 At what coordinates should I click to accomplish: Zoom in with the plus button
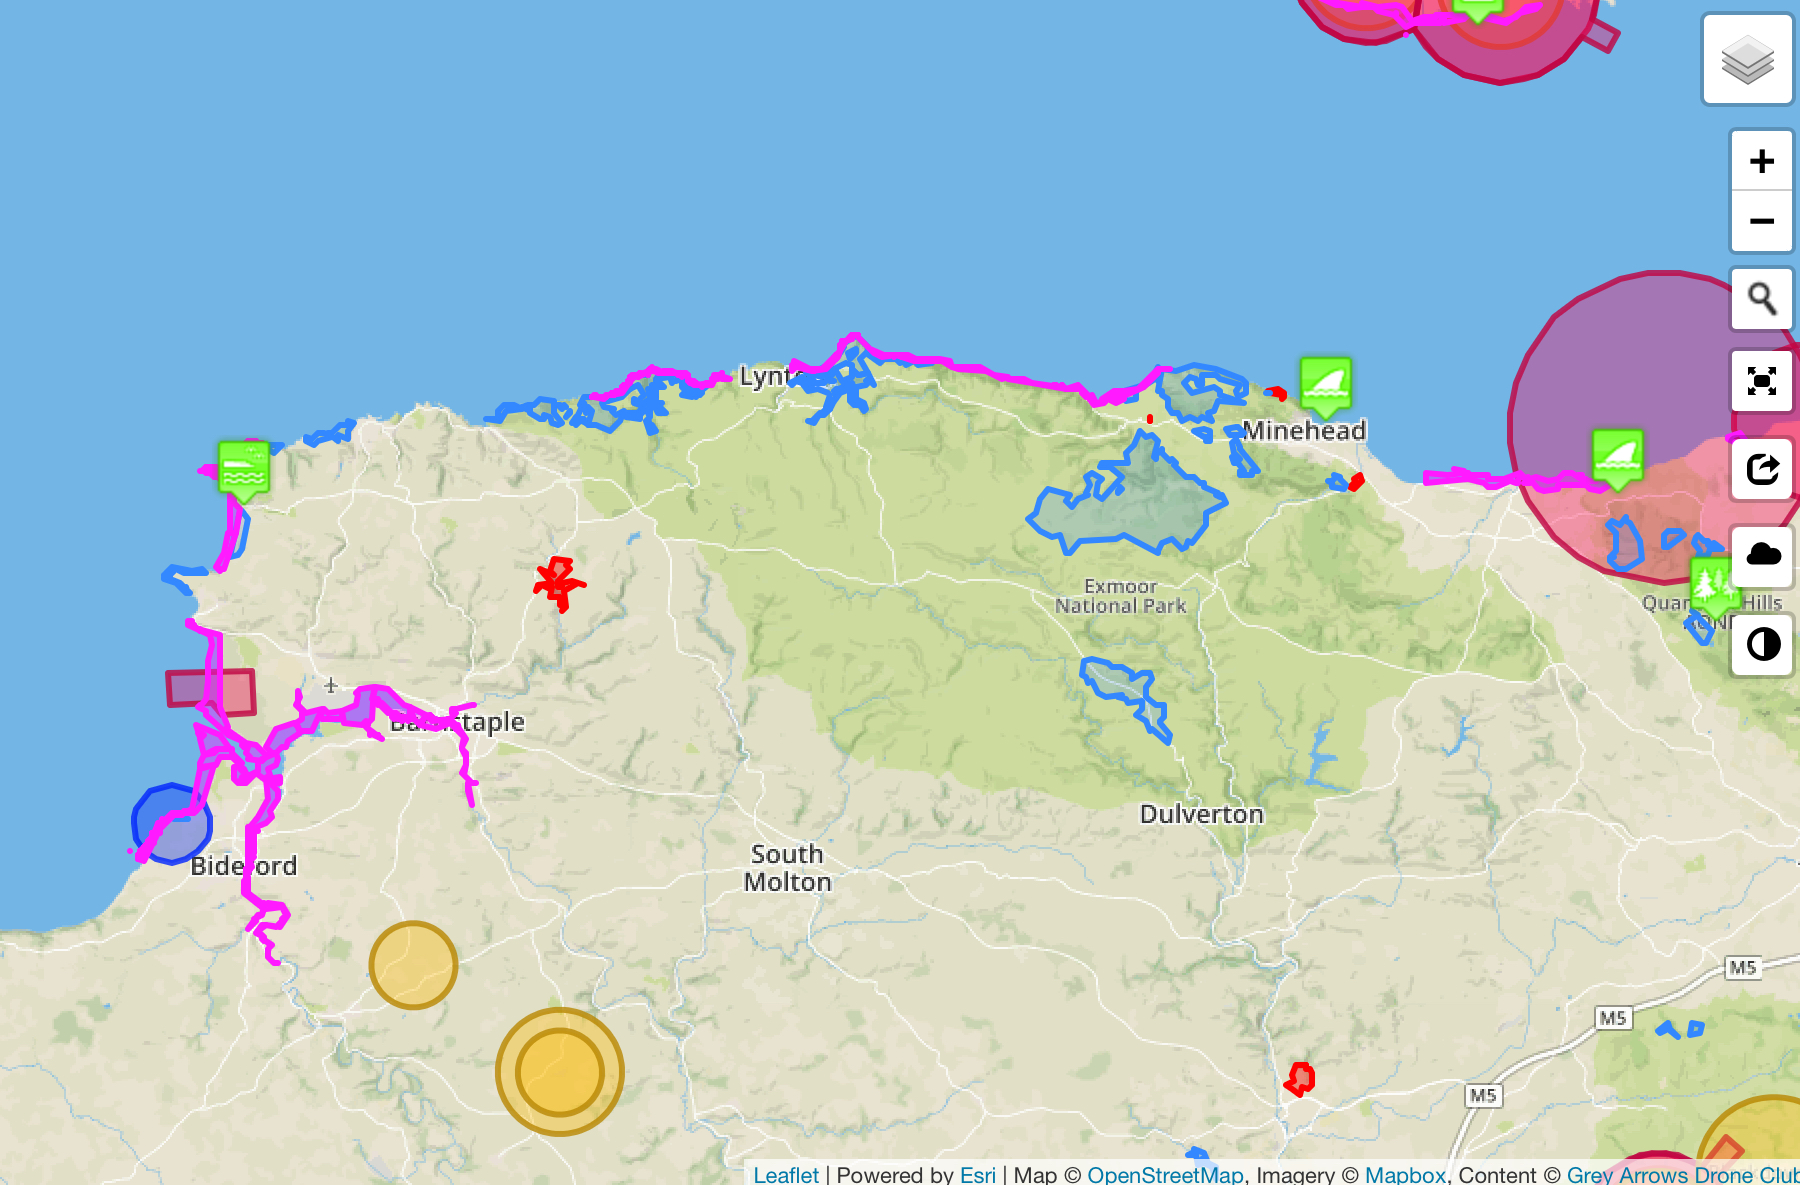1761,161
